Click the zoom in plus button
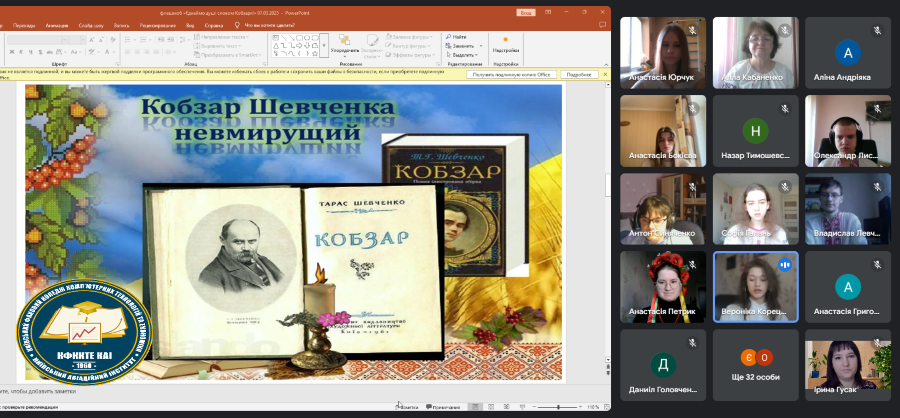The width and height of the screenshot is (900, 418). 581,407
